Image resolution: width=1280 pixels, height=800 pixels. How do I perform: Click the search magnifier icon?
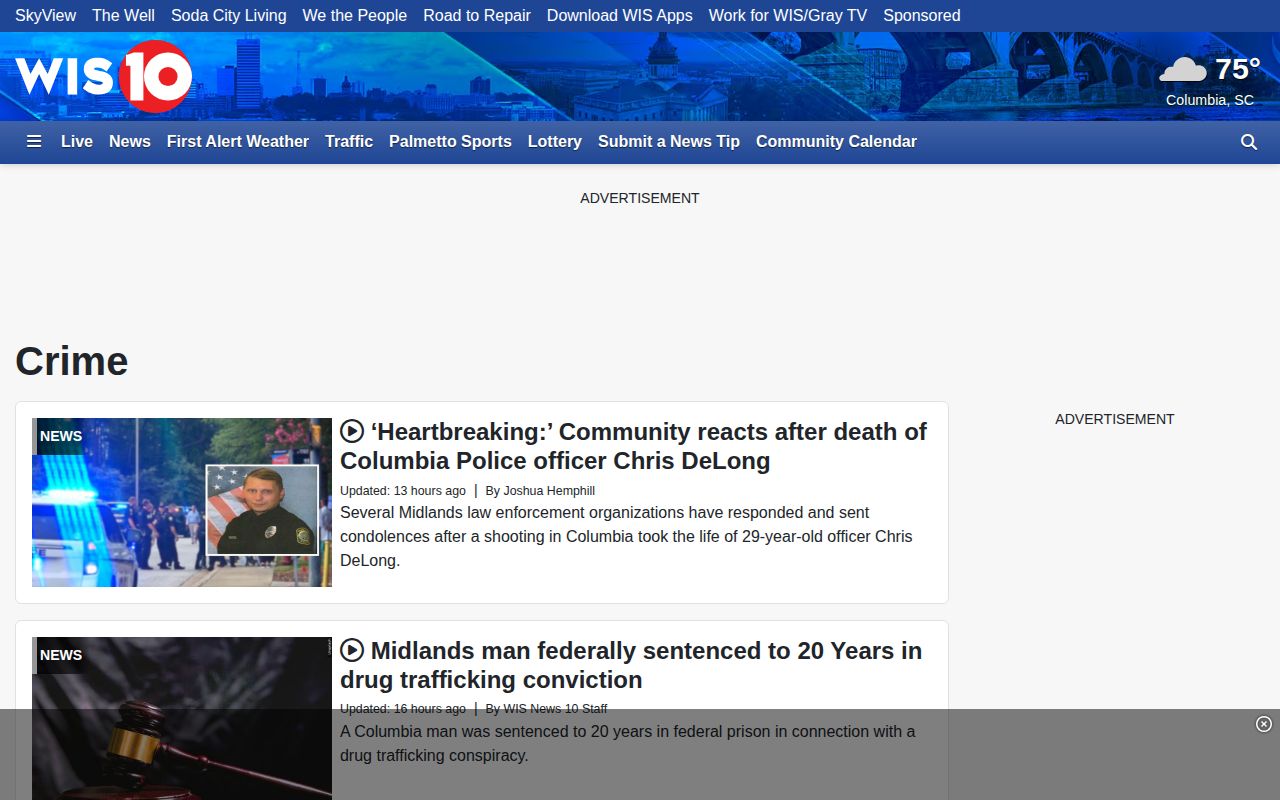pos(1249,142)
